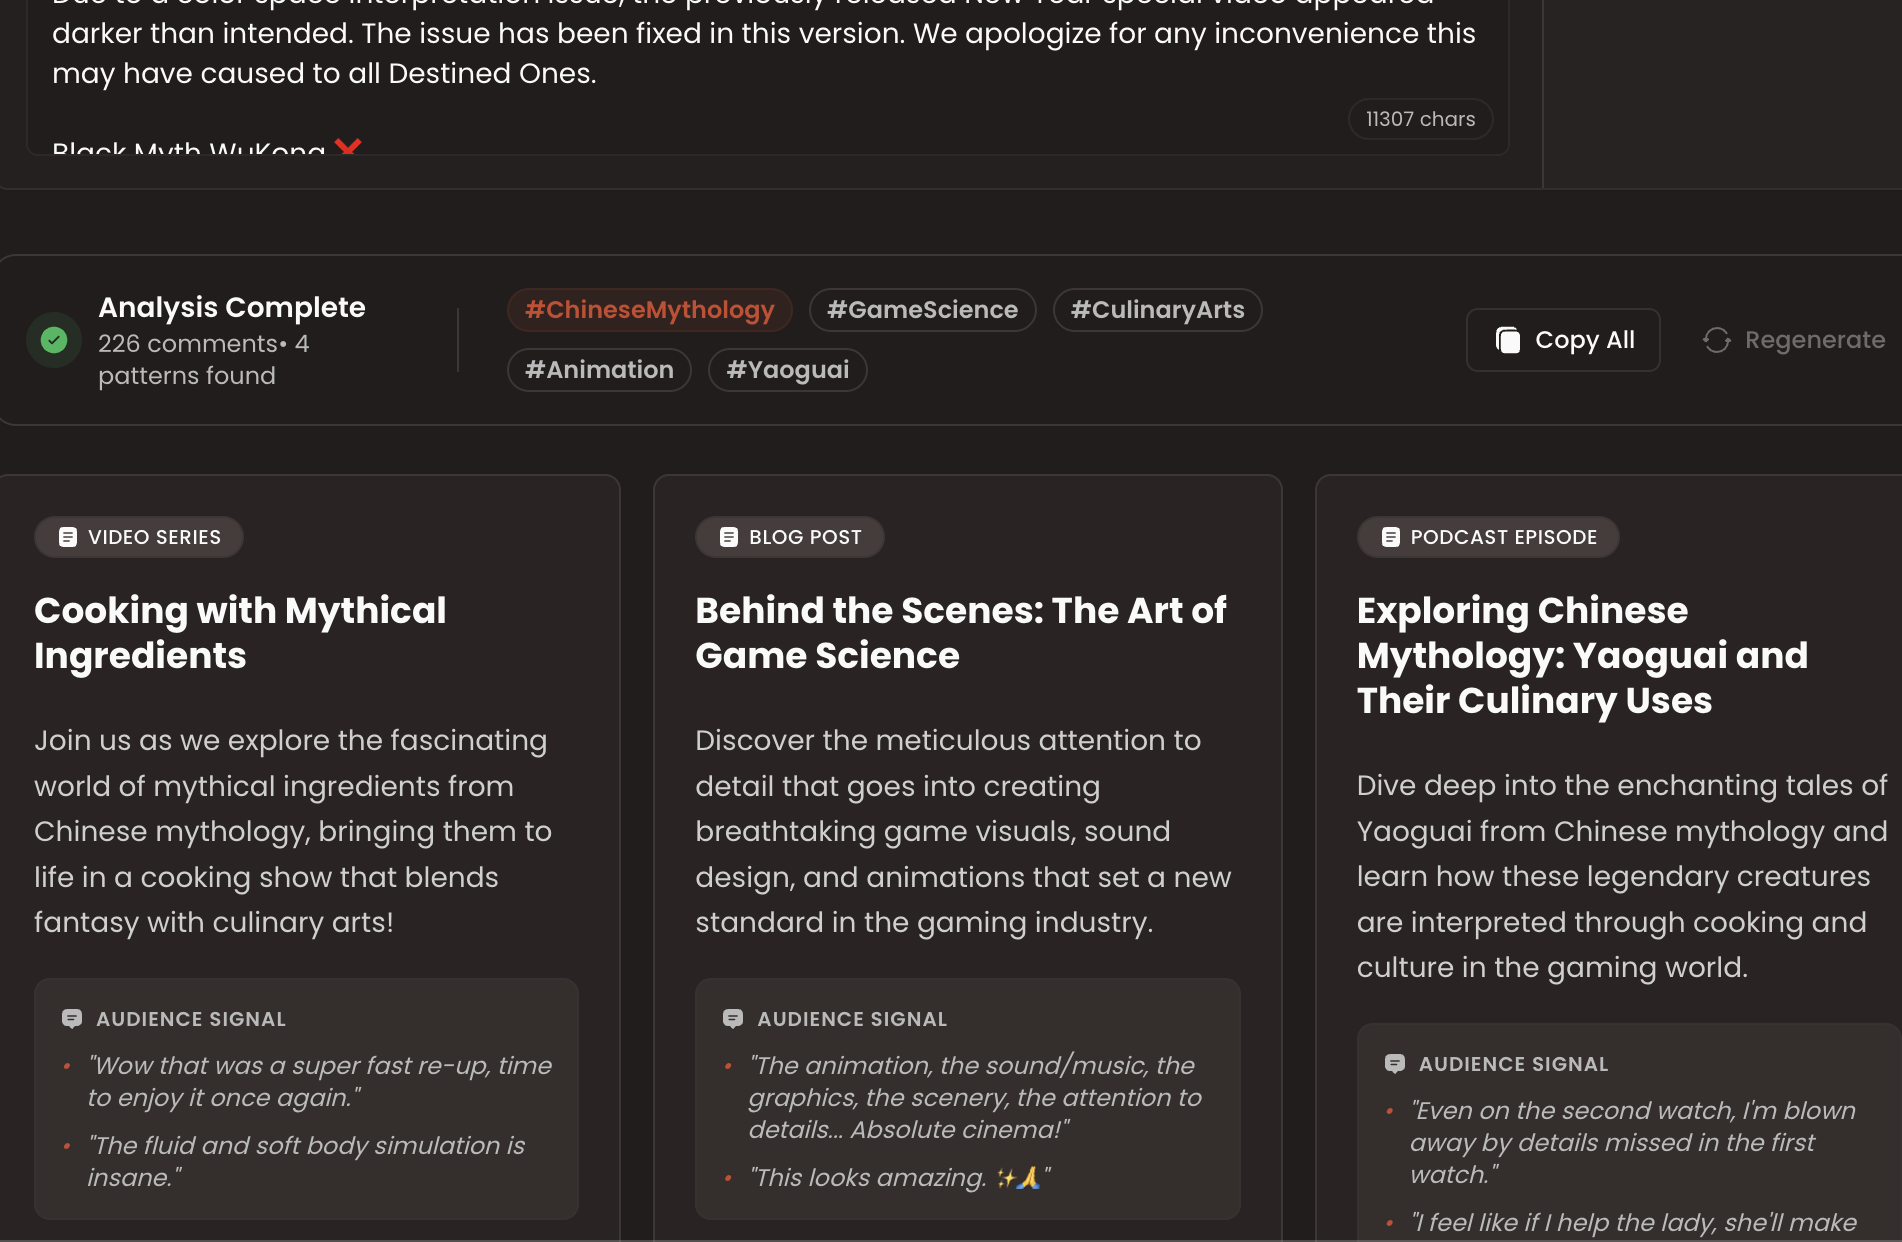Click the circular refresh icon next to Regenerate
This screenshot has height=1242, width=1902.
coord(1717,340)
